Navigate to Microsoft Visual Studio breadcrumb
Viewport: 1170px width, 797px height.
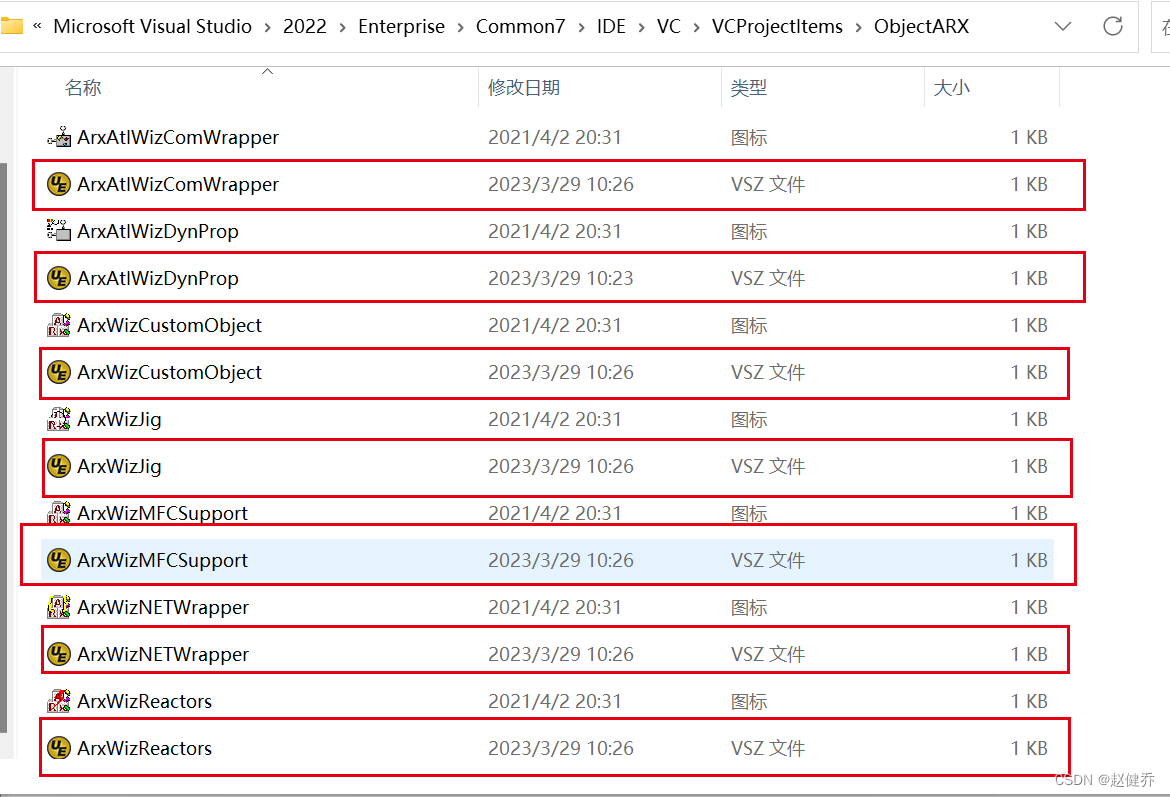152,26
